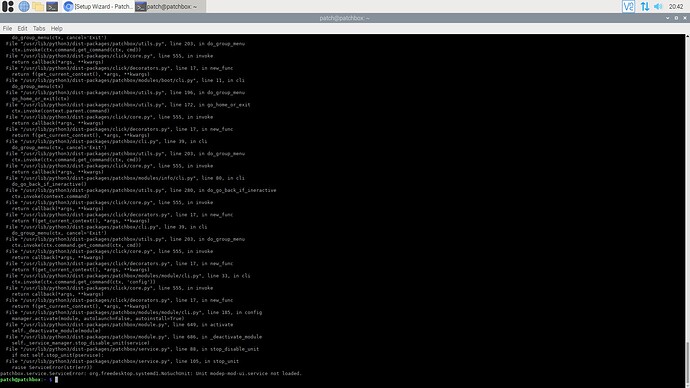
Task: Click the 'ctx.invoke(context.parent.command)' line
Action: coord(60,111)
